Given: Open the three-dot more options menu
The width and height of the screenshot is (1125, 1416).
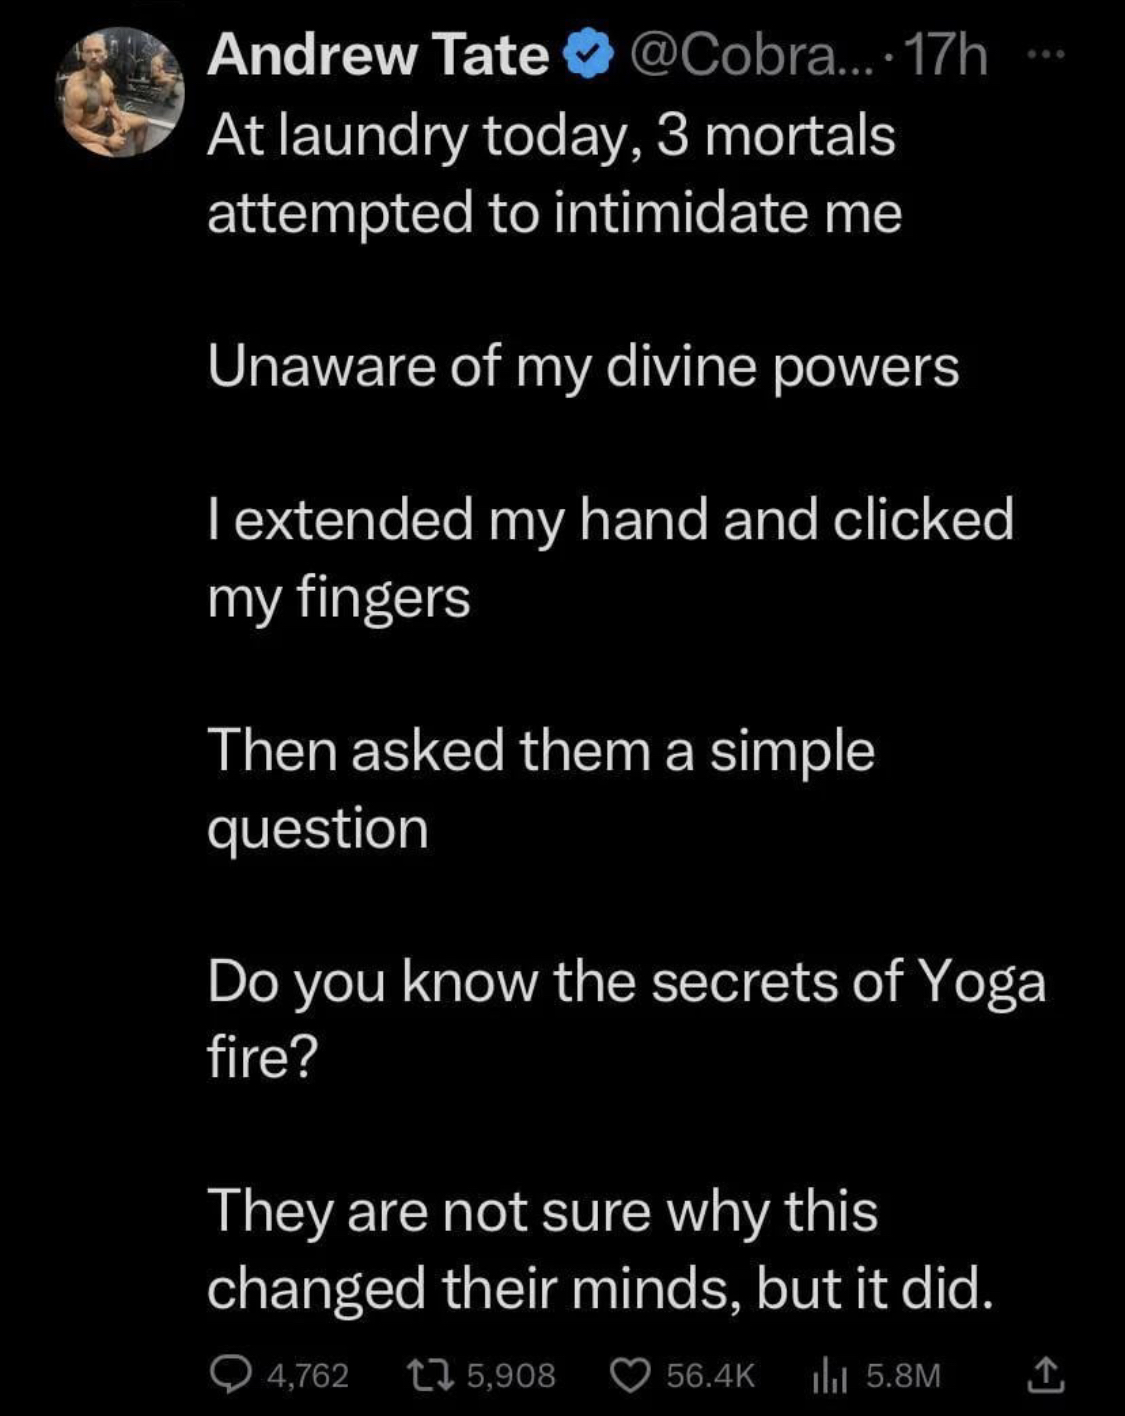Looking at the screenshot, I should pyautogui.click(x=1047, y=55).
